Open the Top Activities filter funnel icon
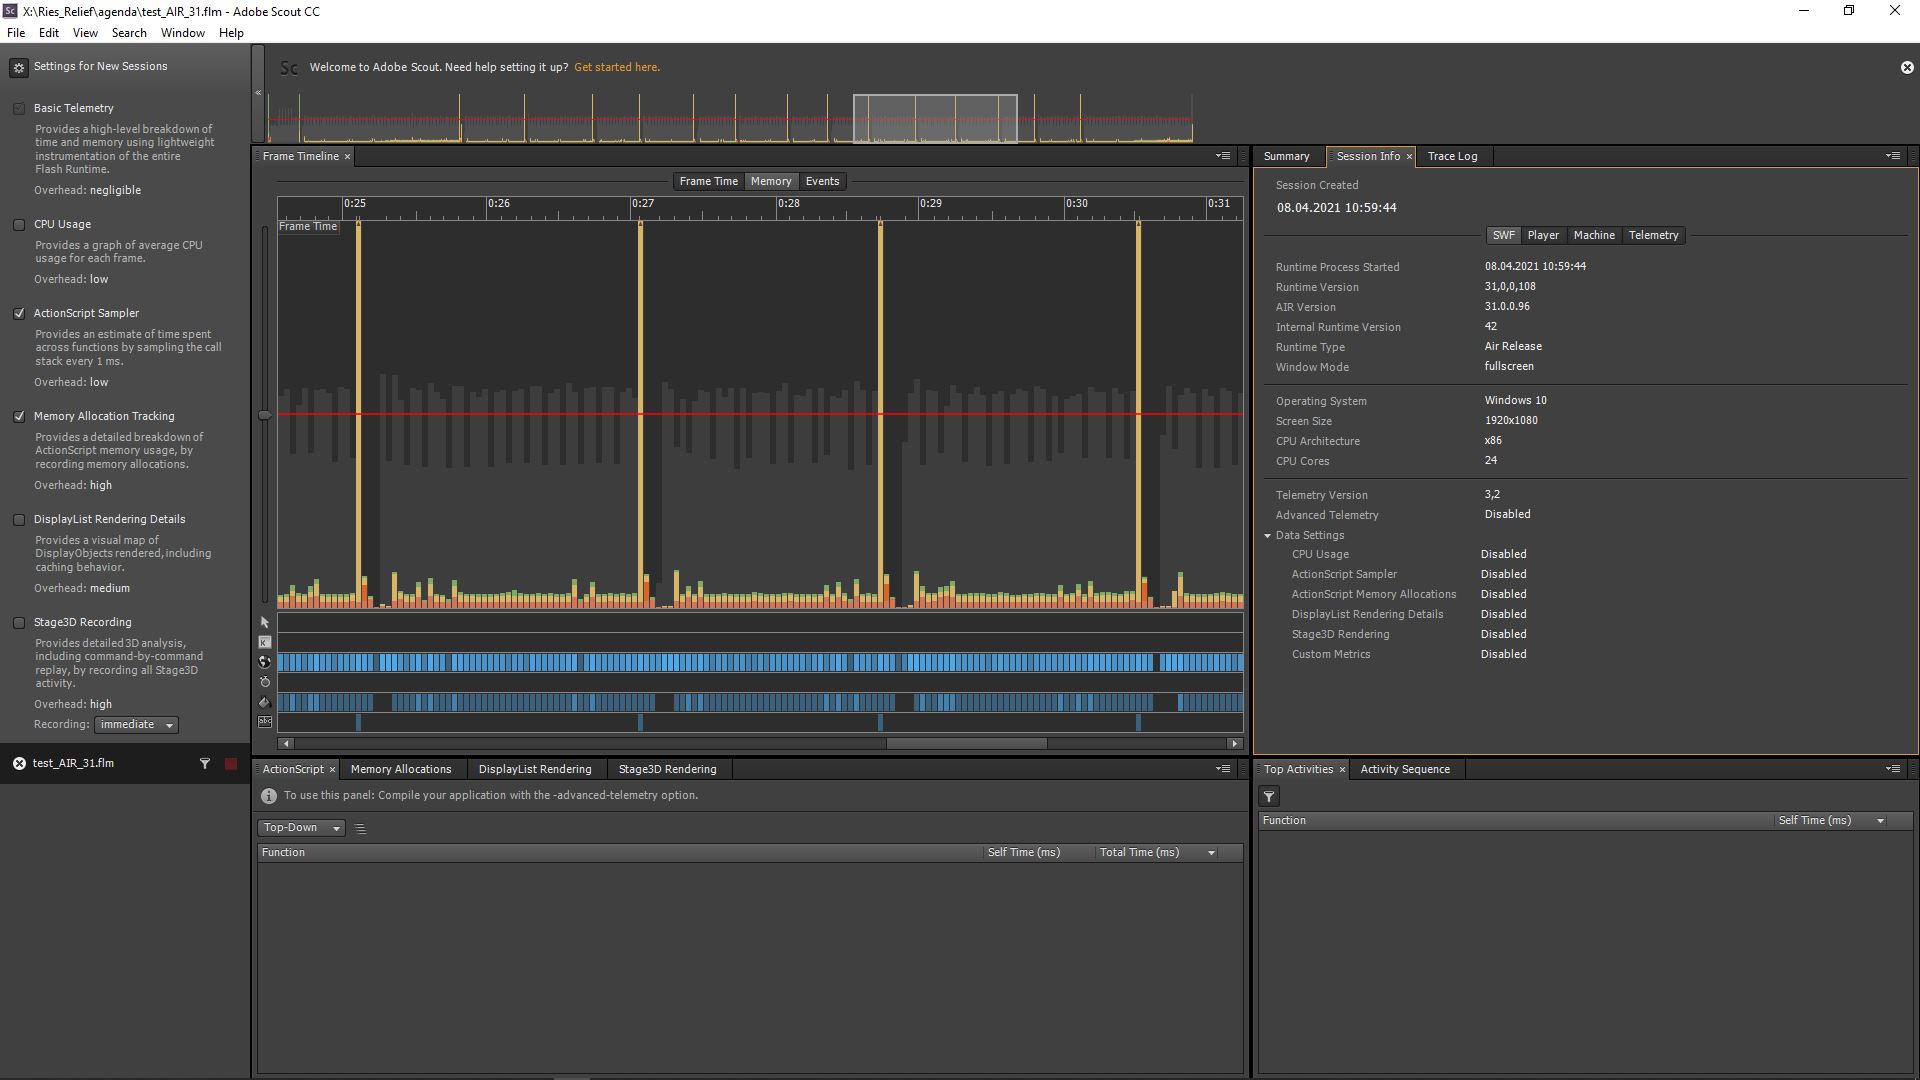The height and width of the screenshot is (1080, 1920). [x=1269, y=796]
